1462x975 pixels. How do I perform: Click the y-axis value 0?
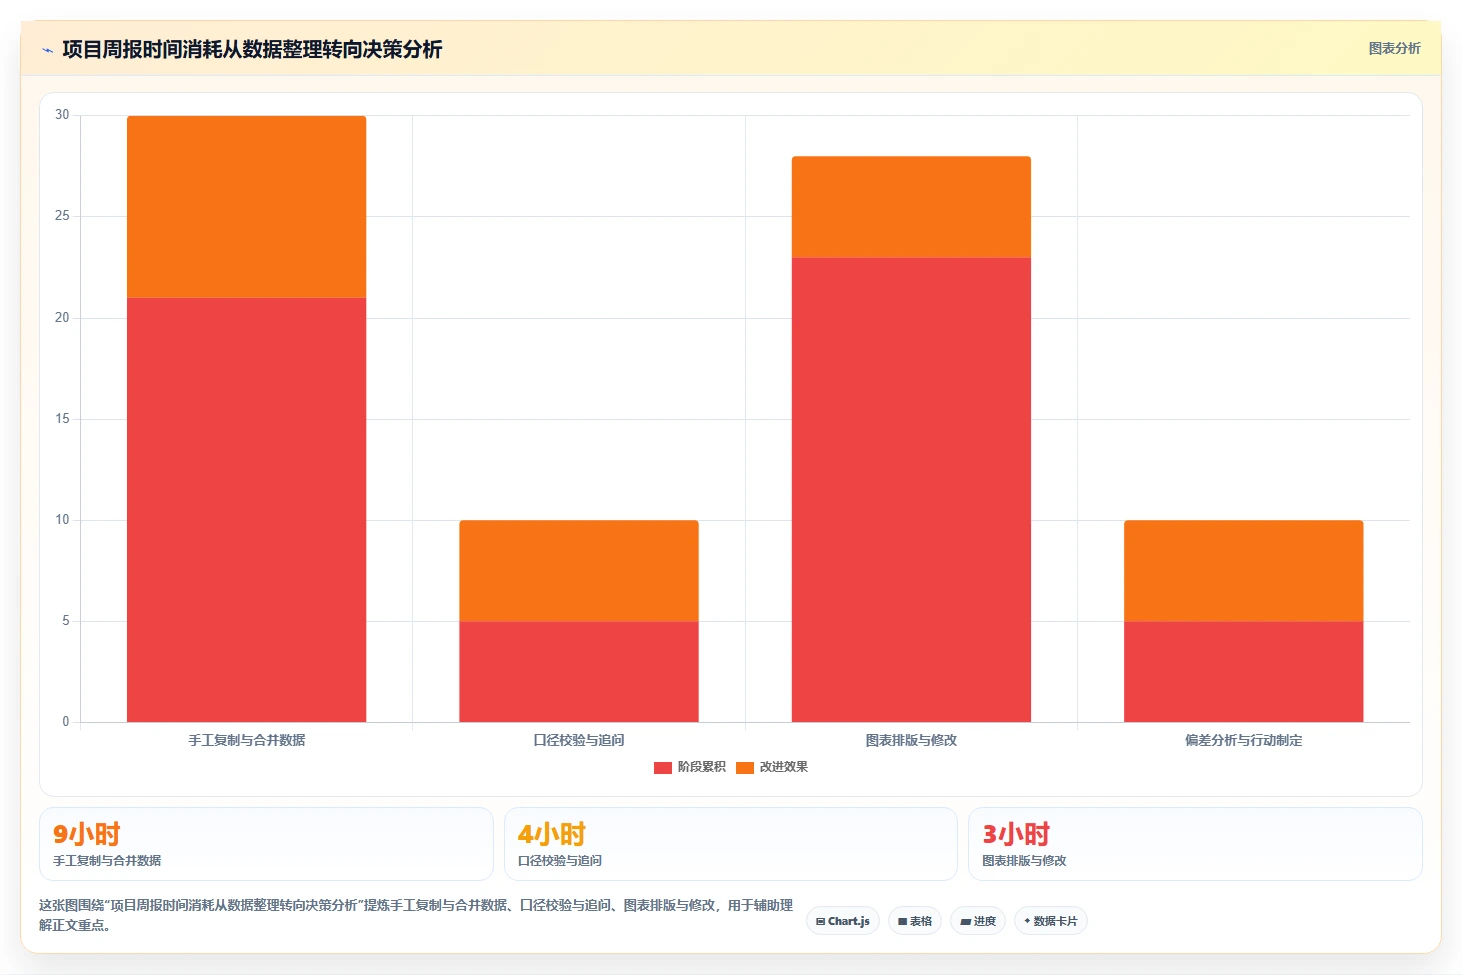pyautogui.click(x=66, y=722)
